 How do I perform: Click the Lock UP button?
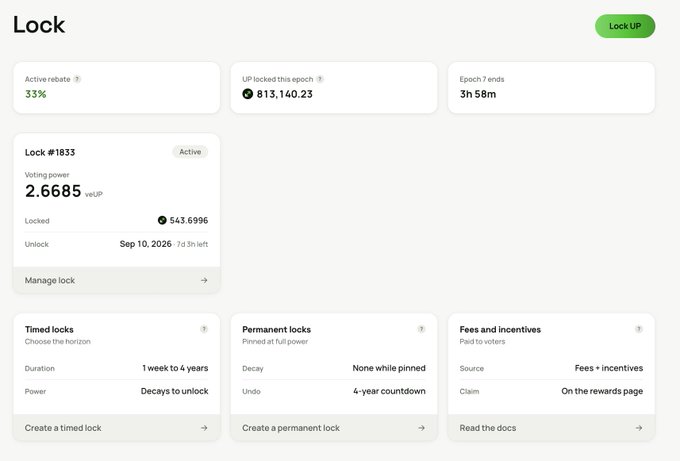click(x=625, y=26)
